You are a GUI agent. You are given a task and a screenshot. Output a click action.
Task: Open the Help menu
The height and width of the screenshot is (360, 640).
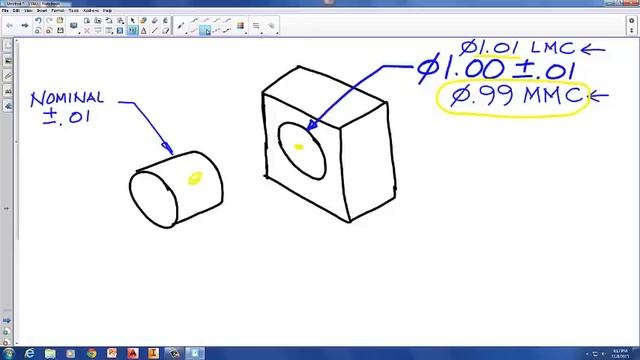pos(107,11)
